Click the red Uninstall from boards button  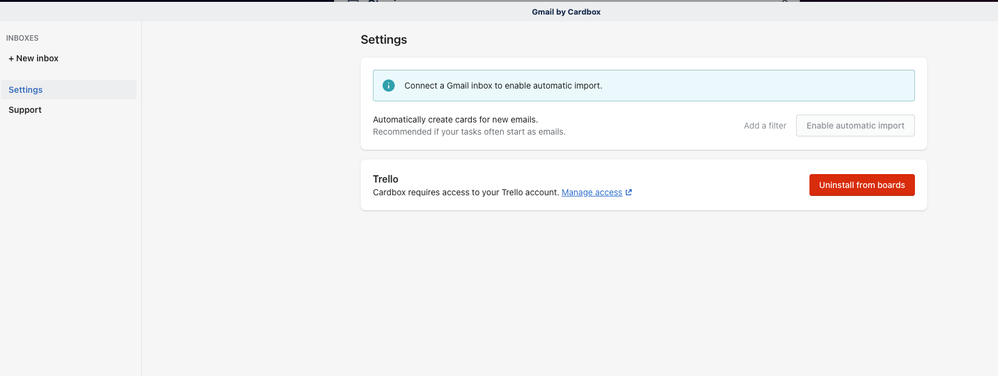click(862, 185)
